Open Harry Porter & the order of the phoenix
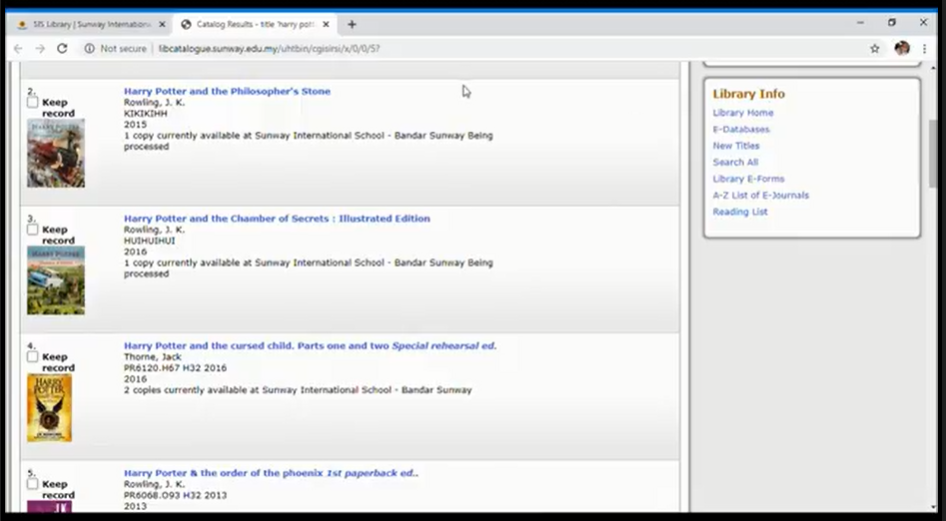Image resolution: width=946 pixels, height=521 pixels. click(x=271, y=473)
